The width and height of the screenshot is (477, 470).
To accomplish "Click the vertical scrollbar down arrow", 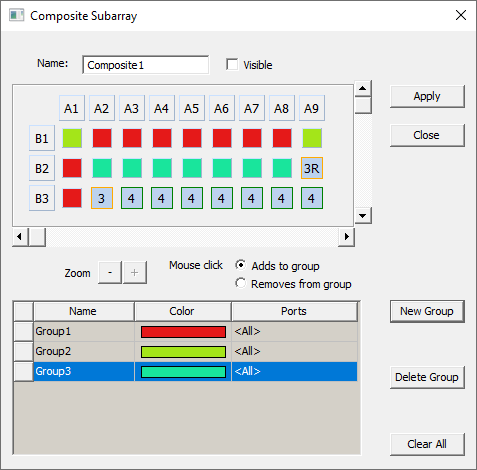I will [x=363, y=216].
